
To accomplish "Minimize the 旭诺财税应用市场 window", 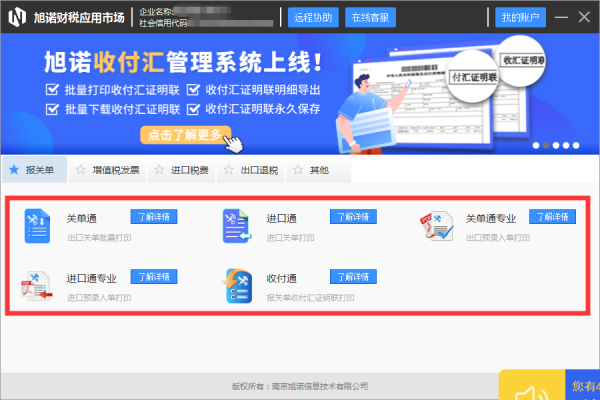I will 561,17.
